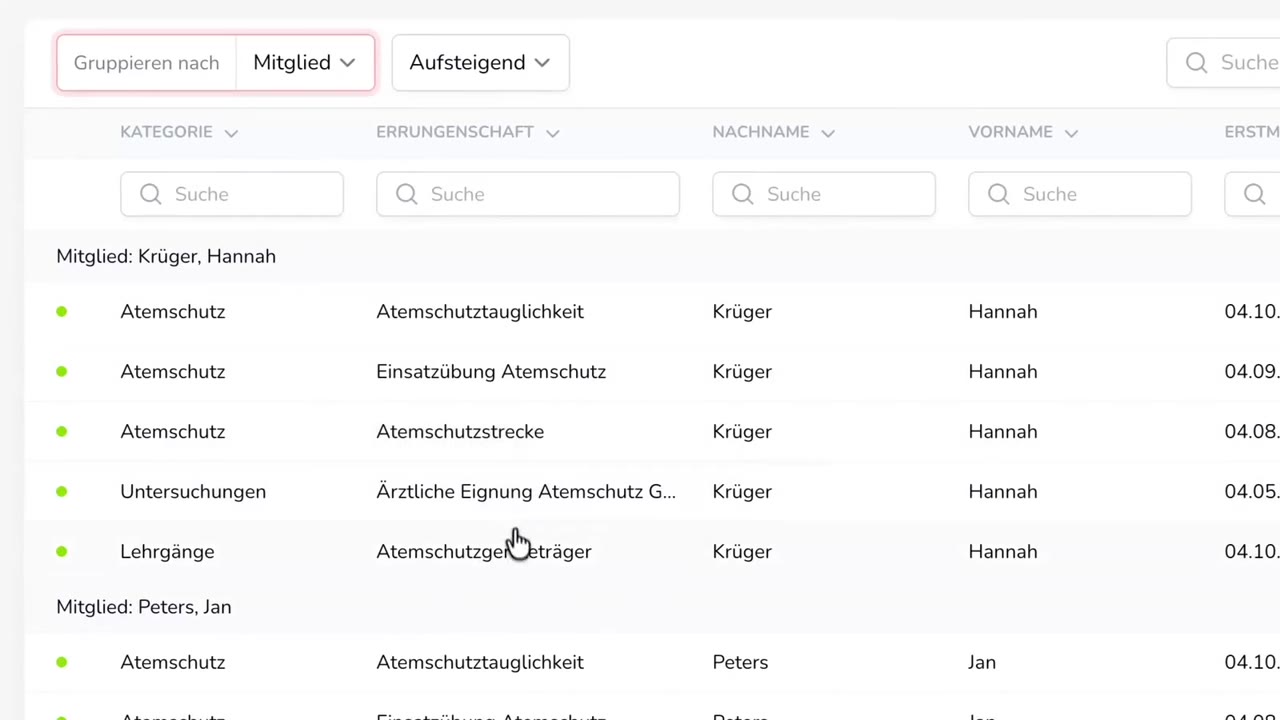Click the 'Gruppieren nach' label
Viewport: 1280px width, 720px height.
pos(146,63)
